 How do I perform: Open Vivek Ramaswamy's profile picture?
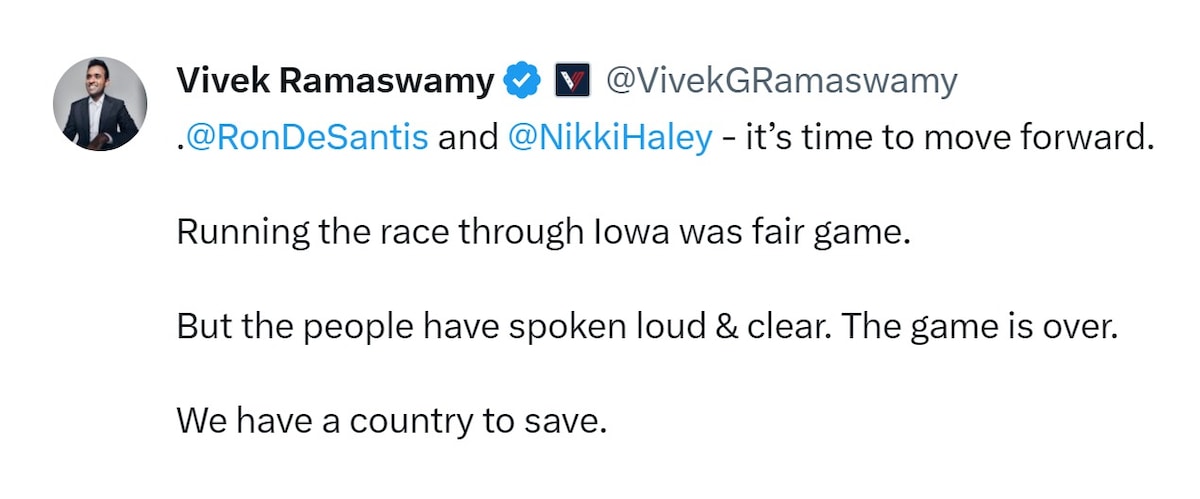coord(100,102)
